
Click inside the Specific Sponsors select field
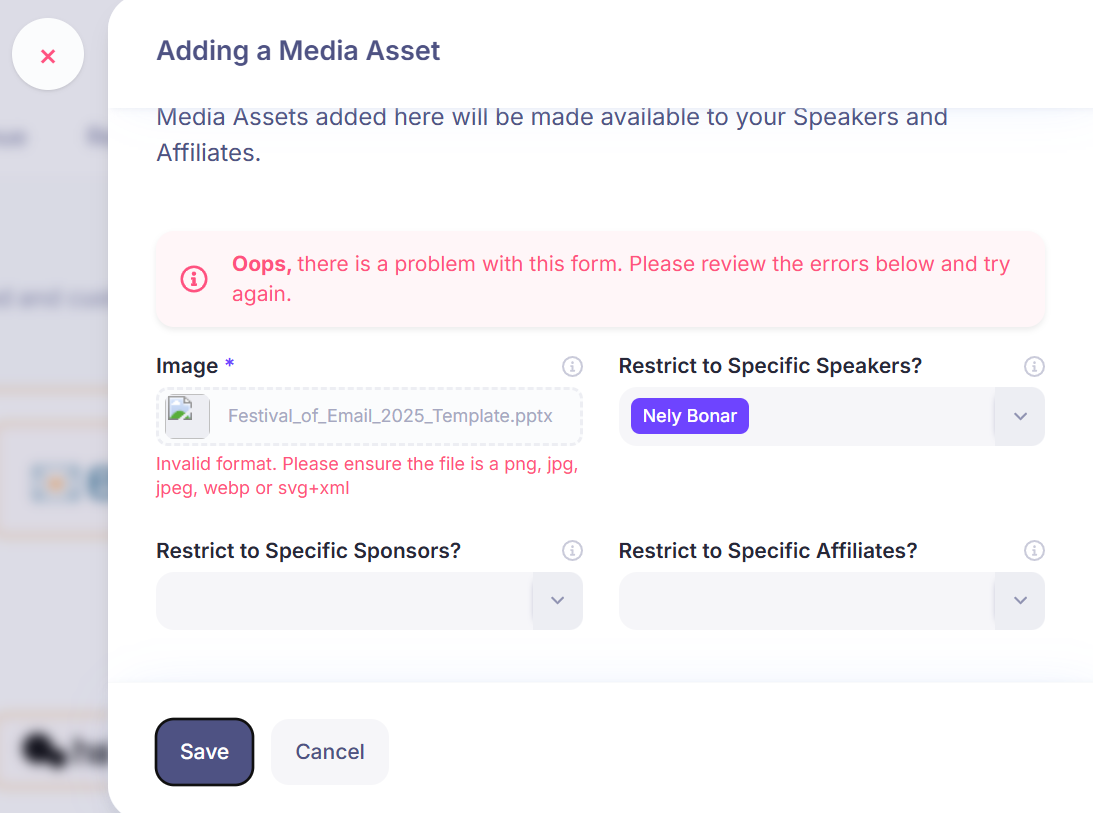[x=344, y=600]
